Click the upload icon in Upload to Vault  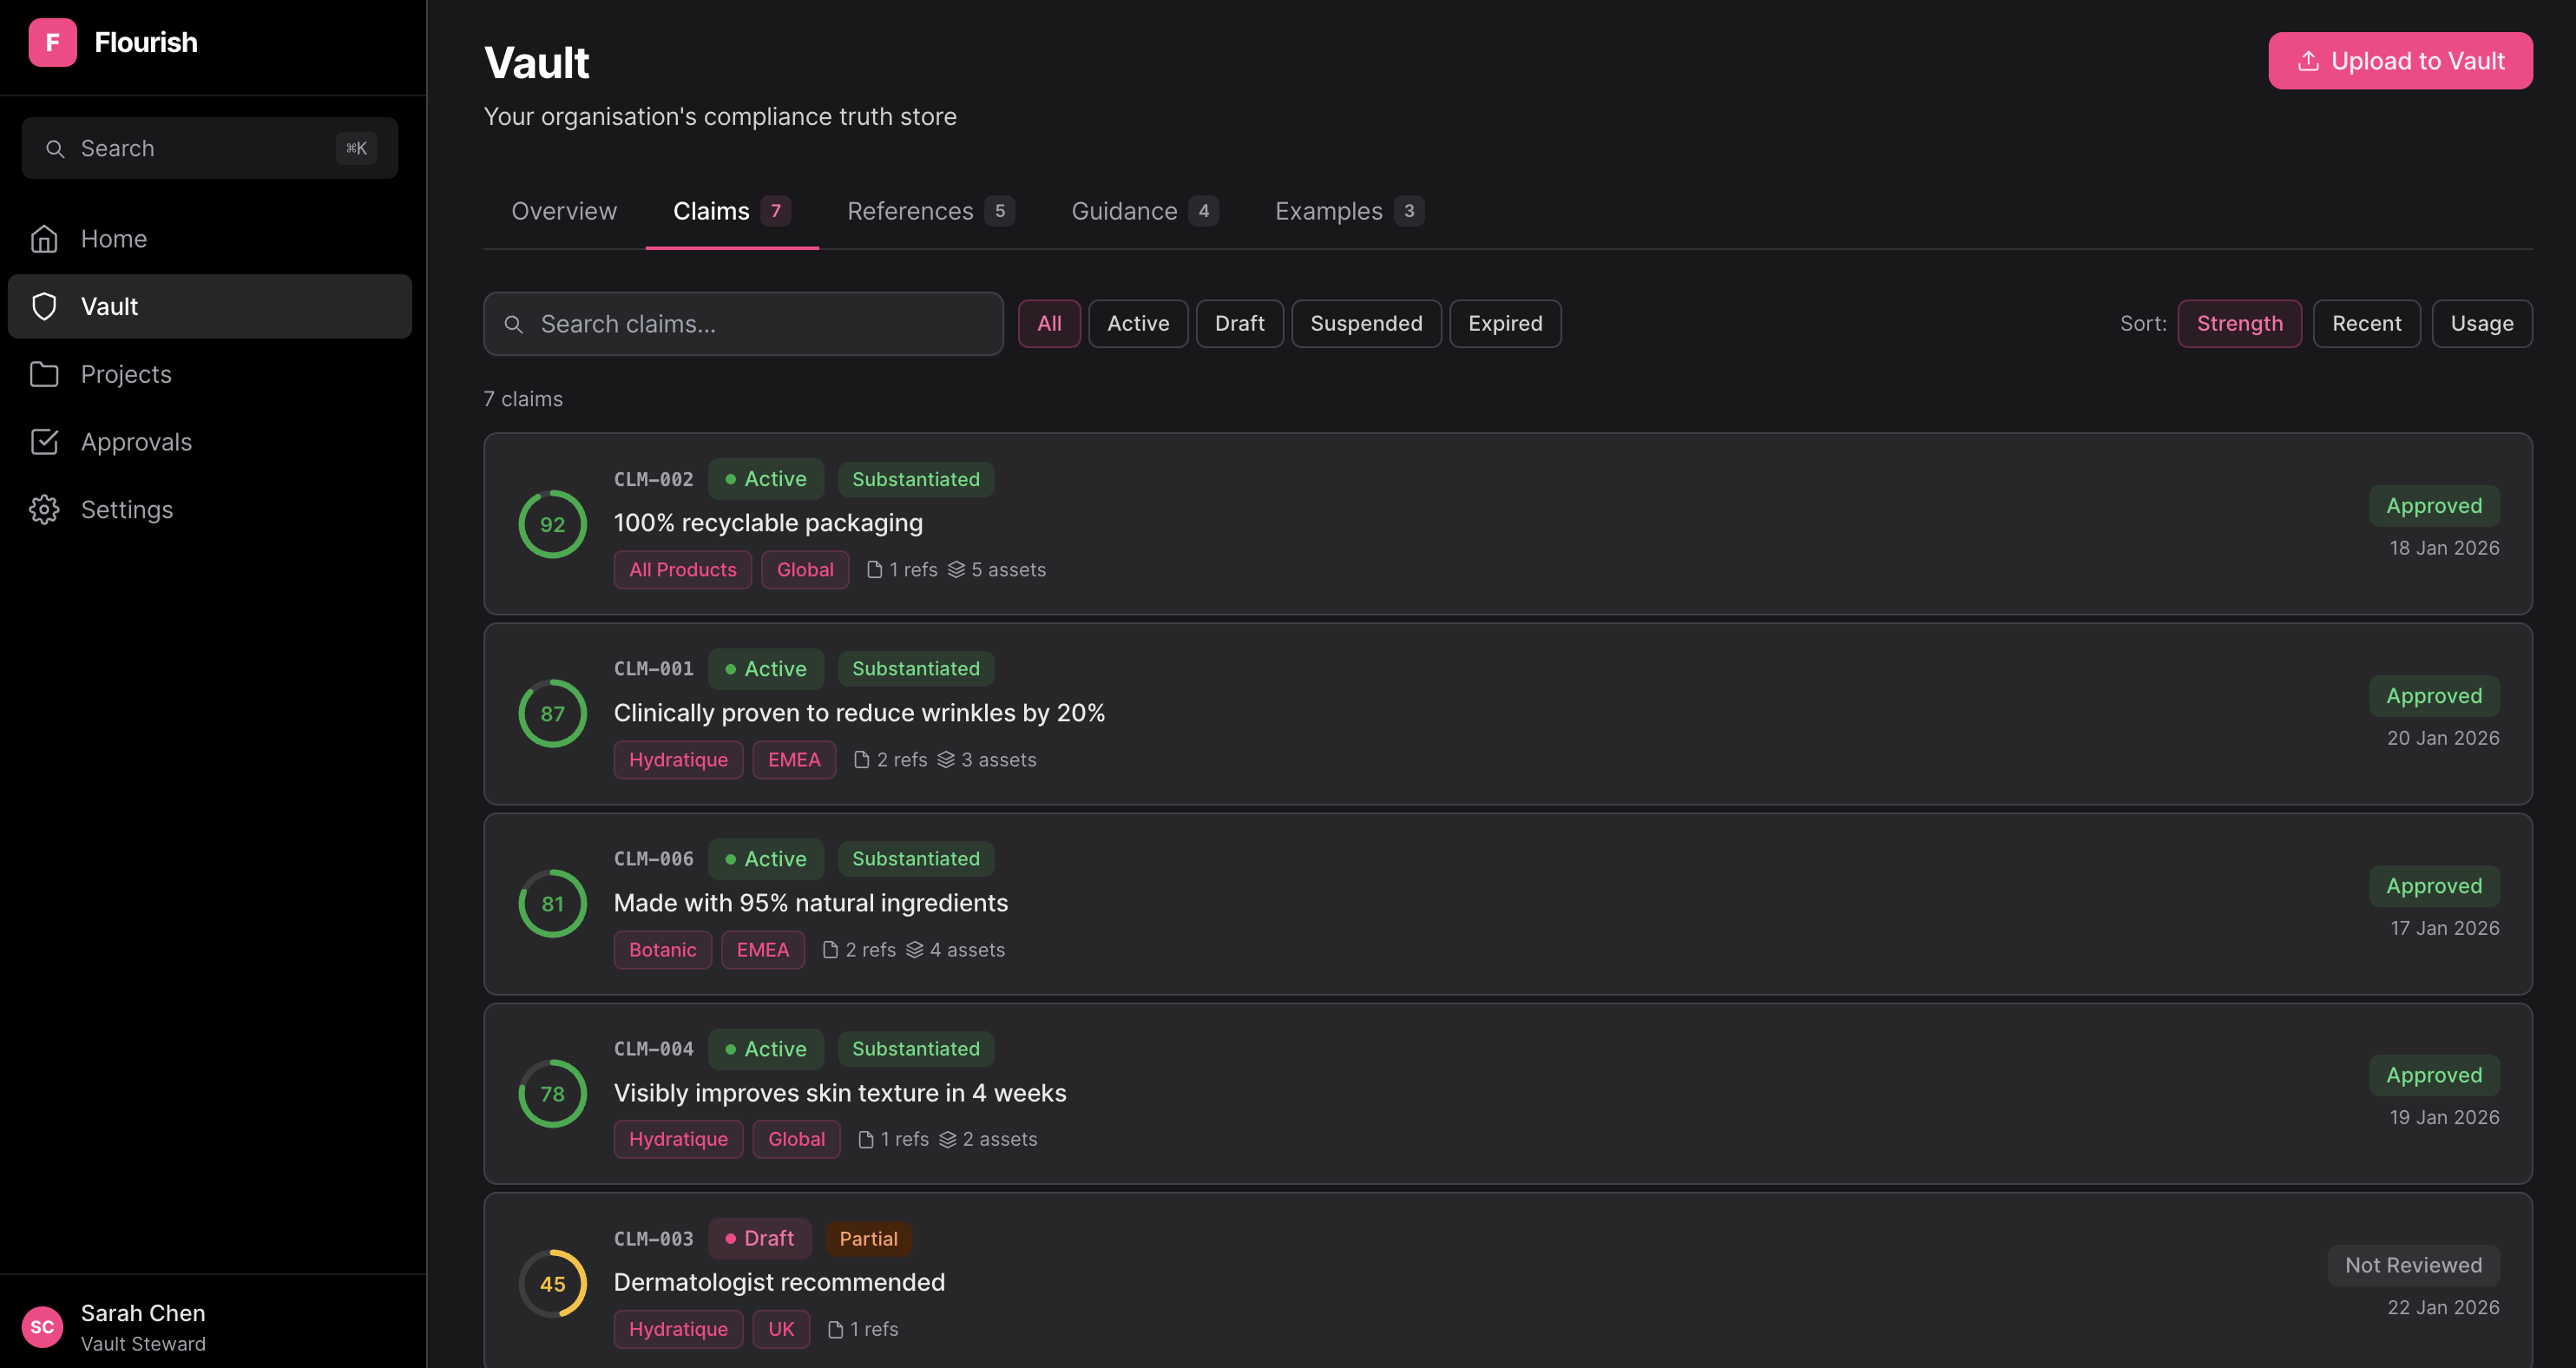[2310, 60]
